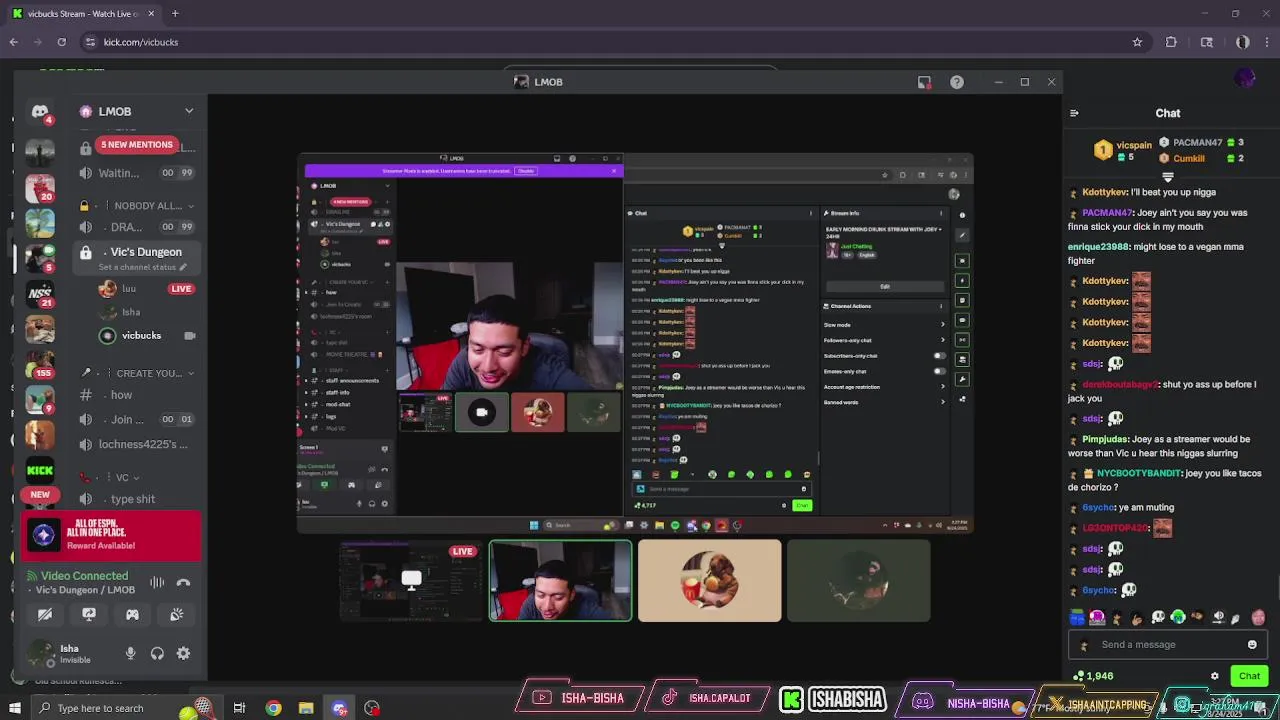
Task: Mute the microphone in Discord user panel
Action: [x=130, y=653]
